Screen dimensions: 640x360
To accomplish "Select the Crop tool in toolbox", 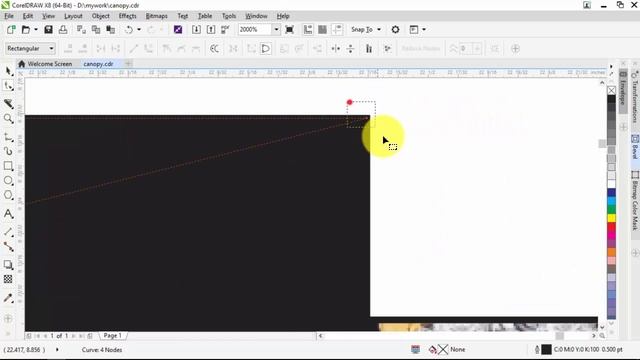I will point(9,104).
